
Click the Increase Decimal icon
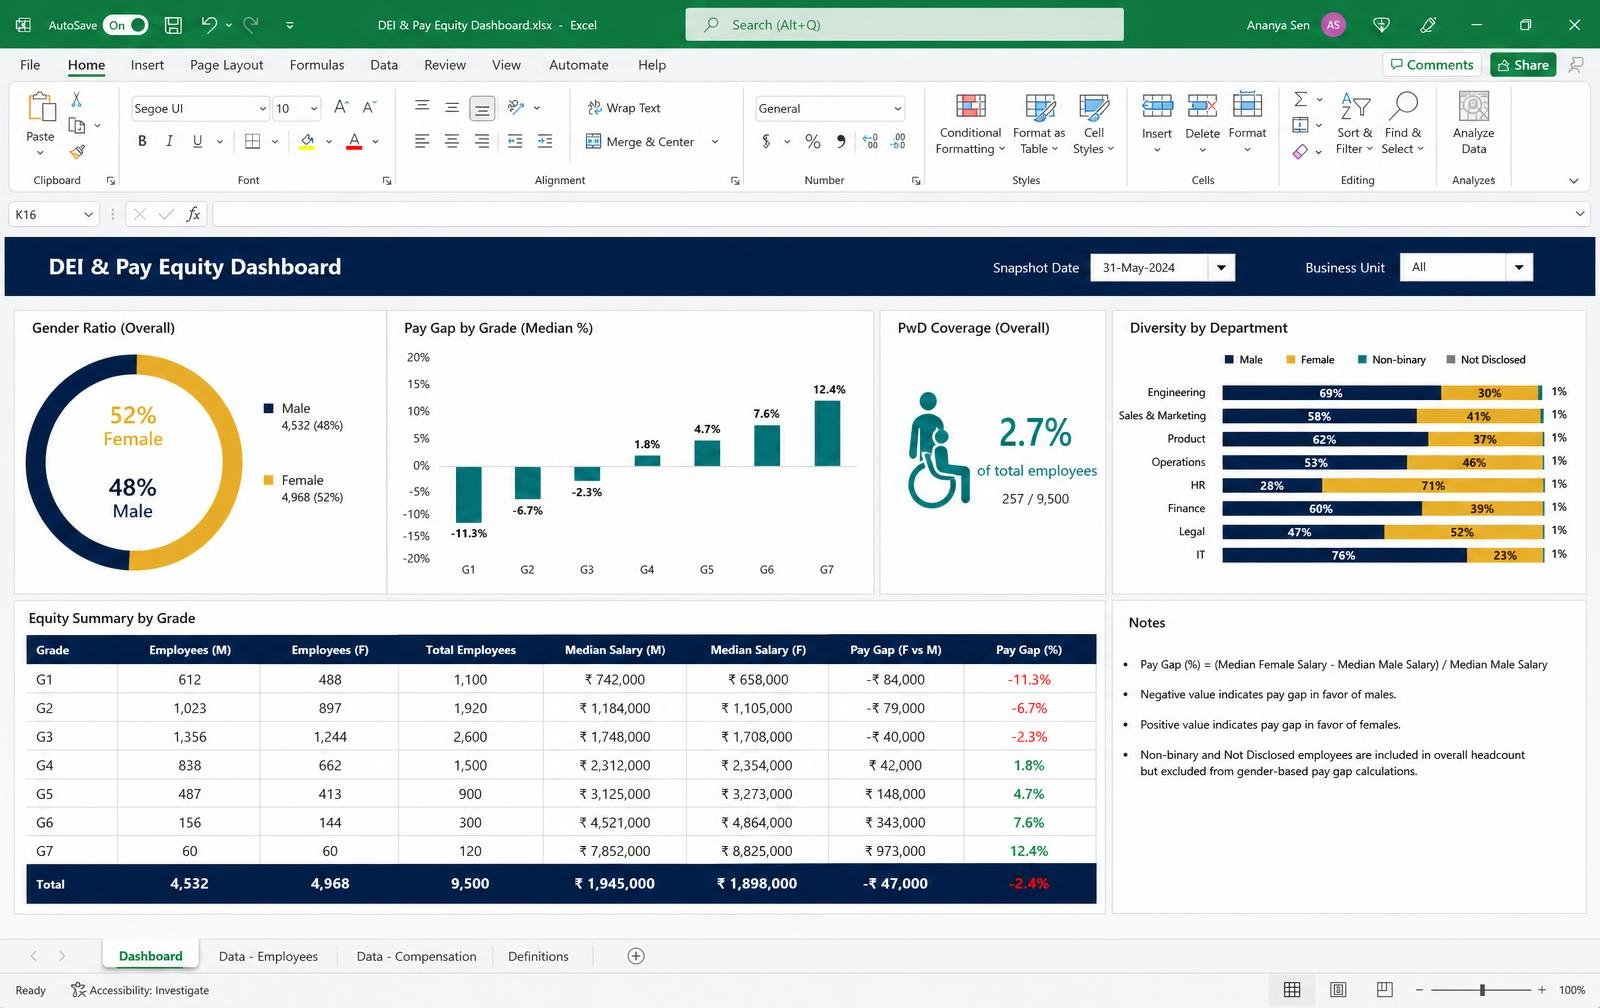click(x=870, y=142)
